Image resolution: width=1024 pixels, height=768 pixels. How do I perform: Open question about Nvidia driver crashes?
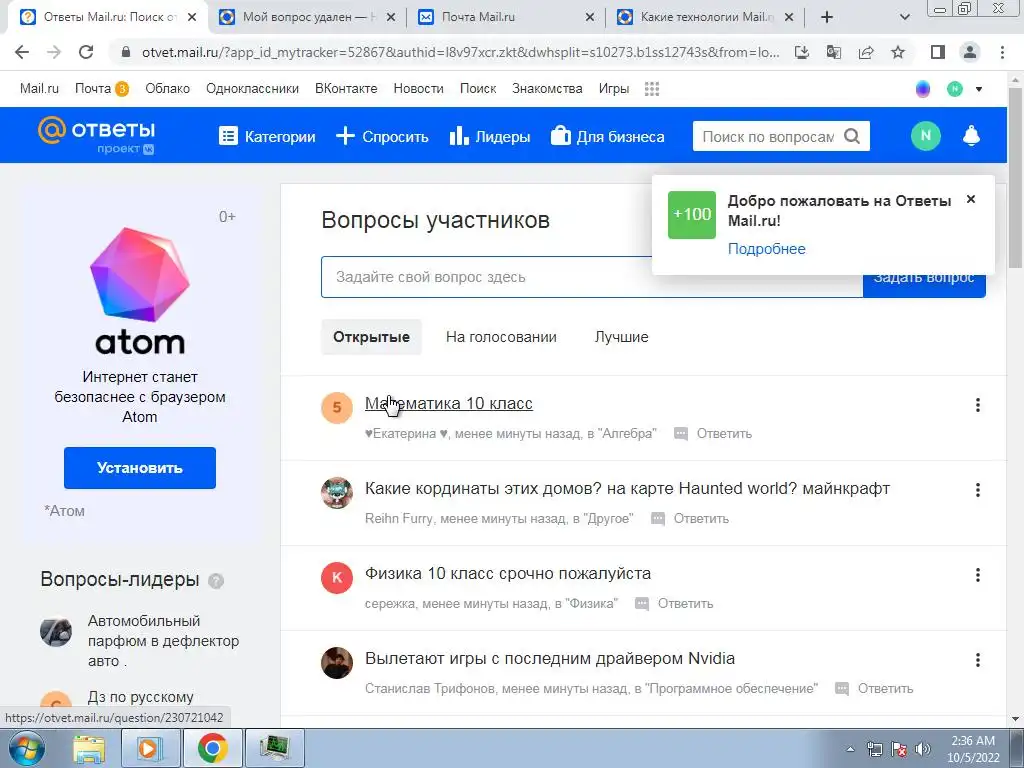tap(550, 658)
